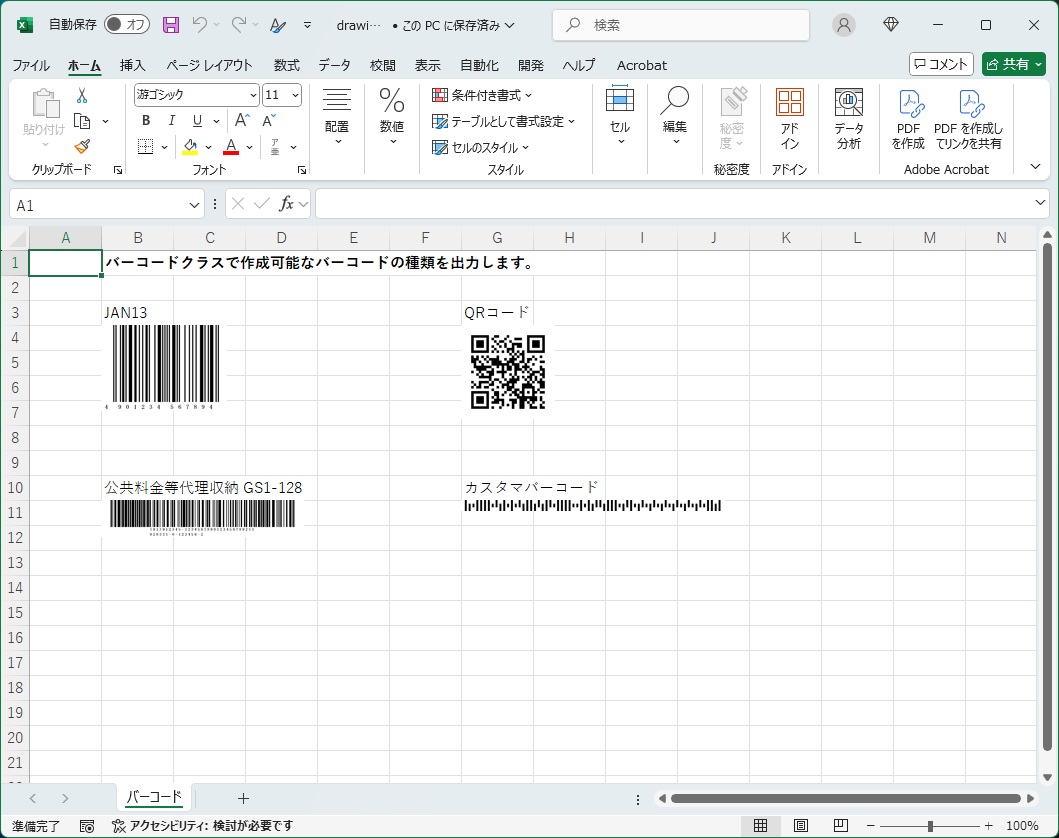Apply Italic formatting
Viewport: 1059px width, 838px height.
tap(172, 121)
